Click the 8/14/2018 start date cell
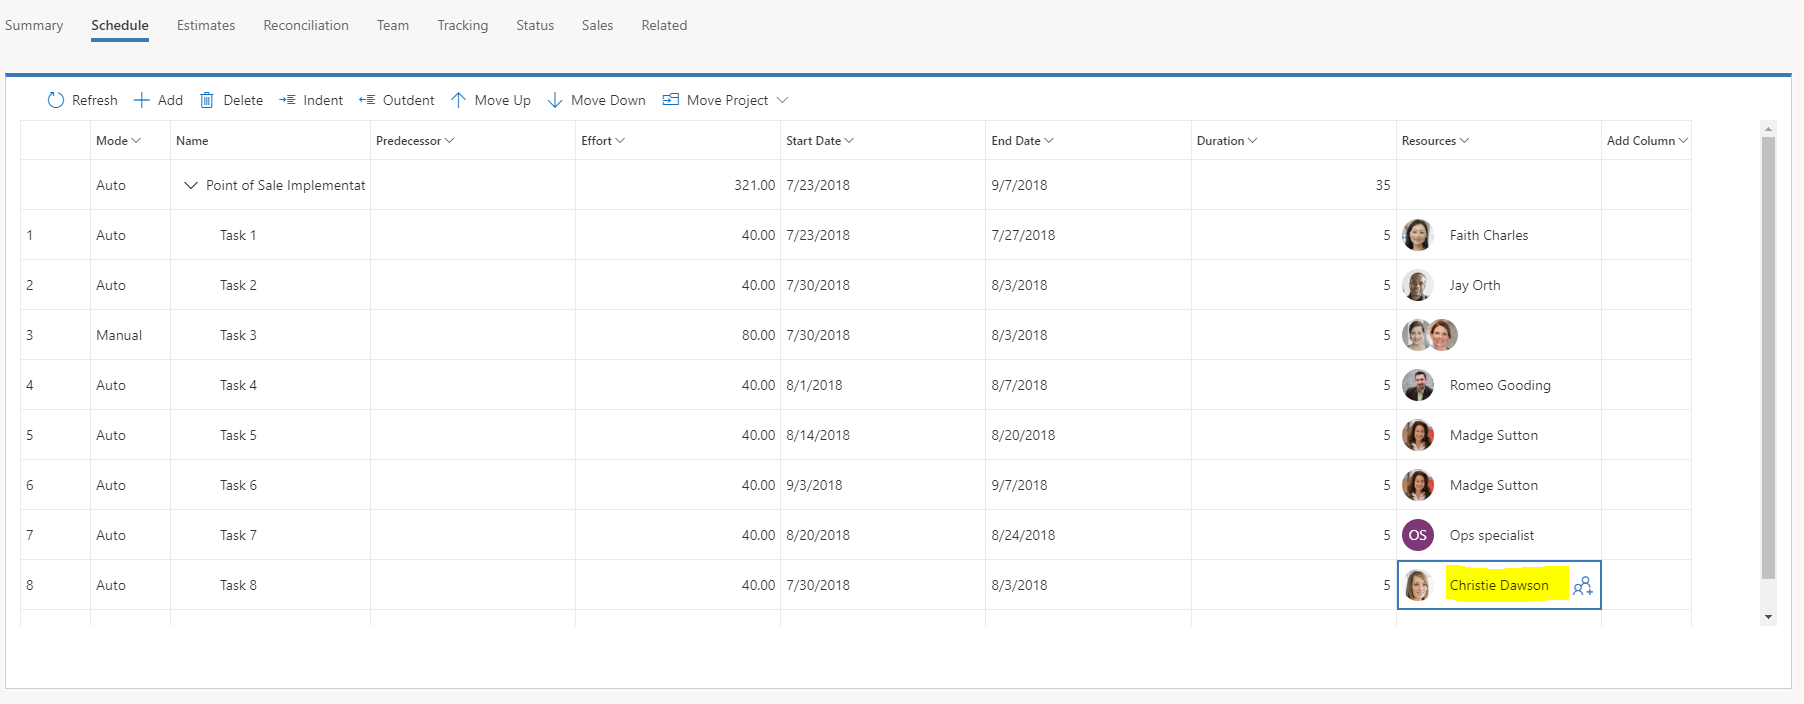 883,435
